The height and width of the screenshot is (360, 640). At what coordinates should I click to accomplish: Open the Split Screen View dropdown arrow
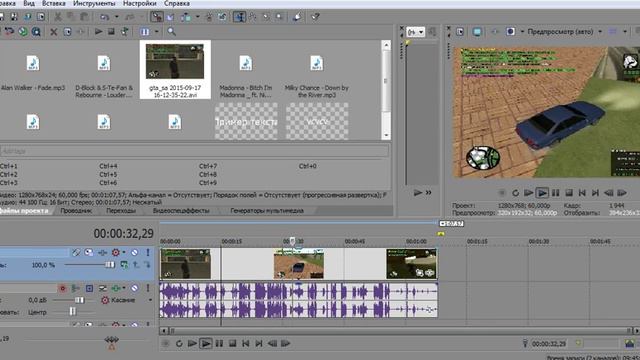point(522,31)
